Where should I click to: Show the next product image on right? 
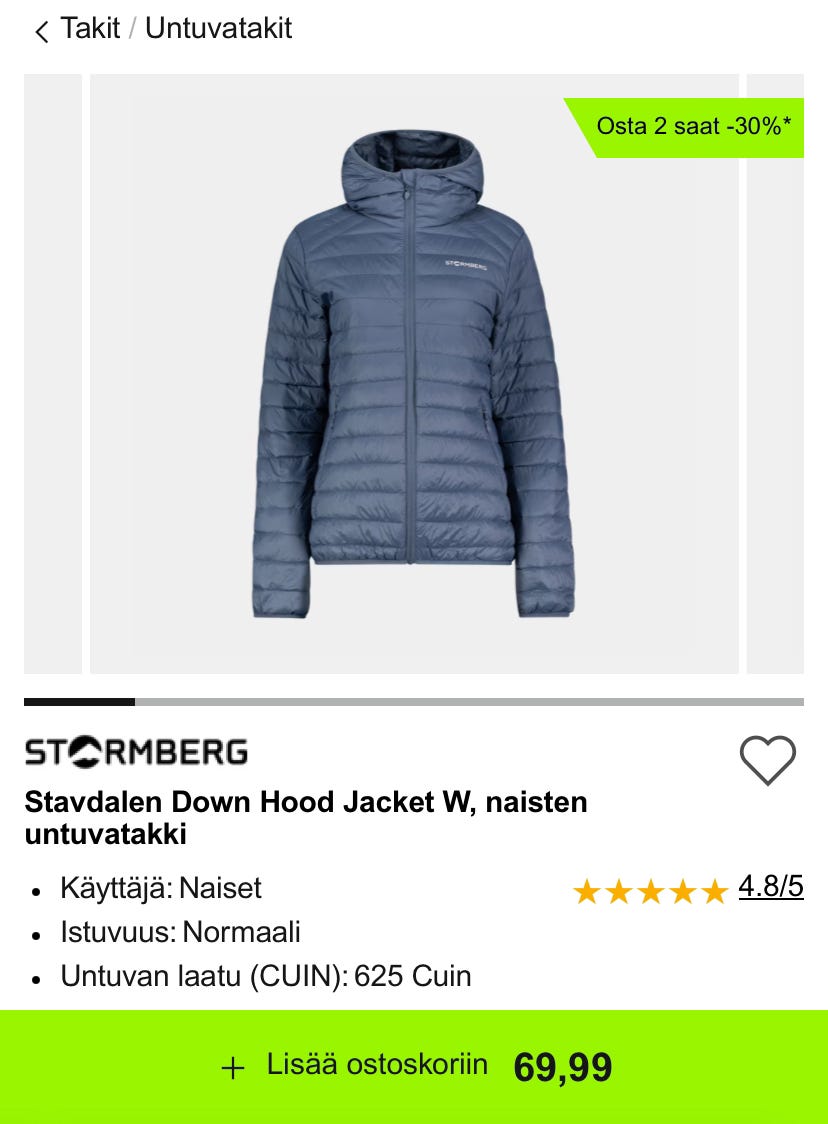point(775,373)
